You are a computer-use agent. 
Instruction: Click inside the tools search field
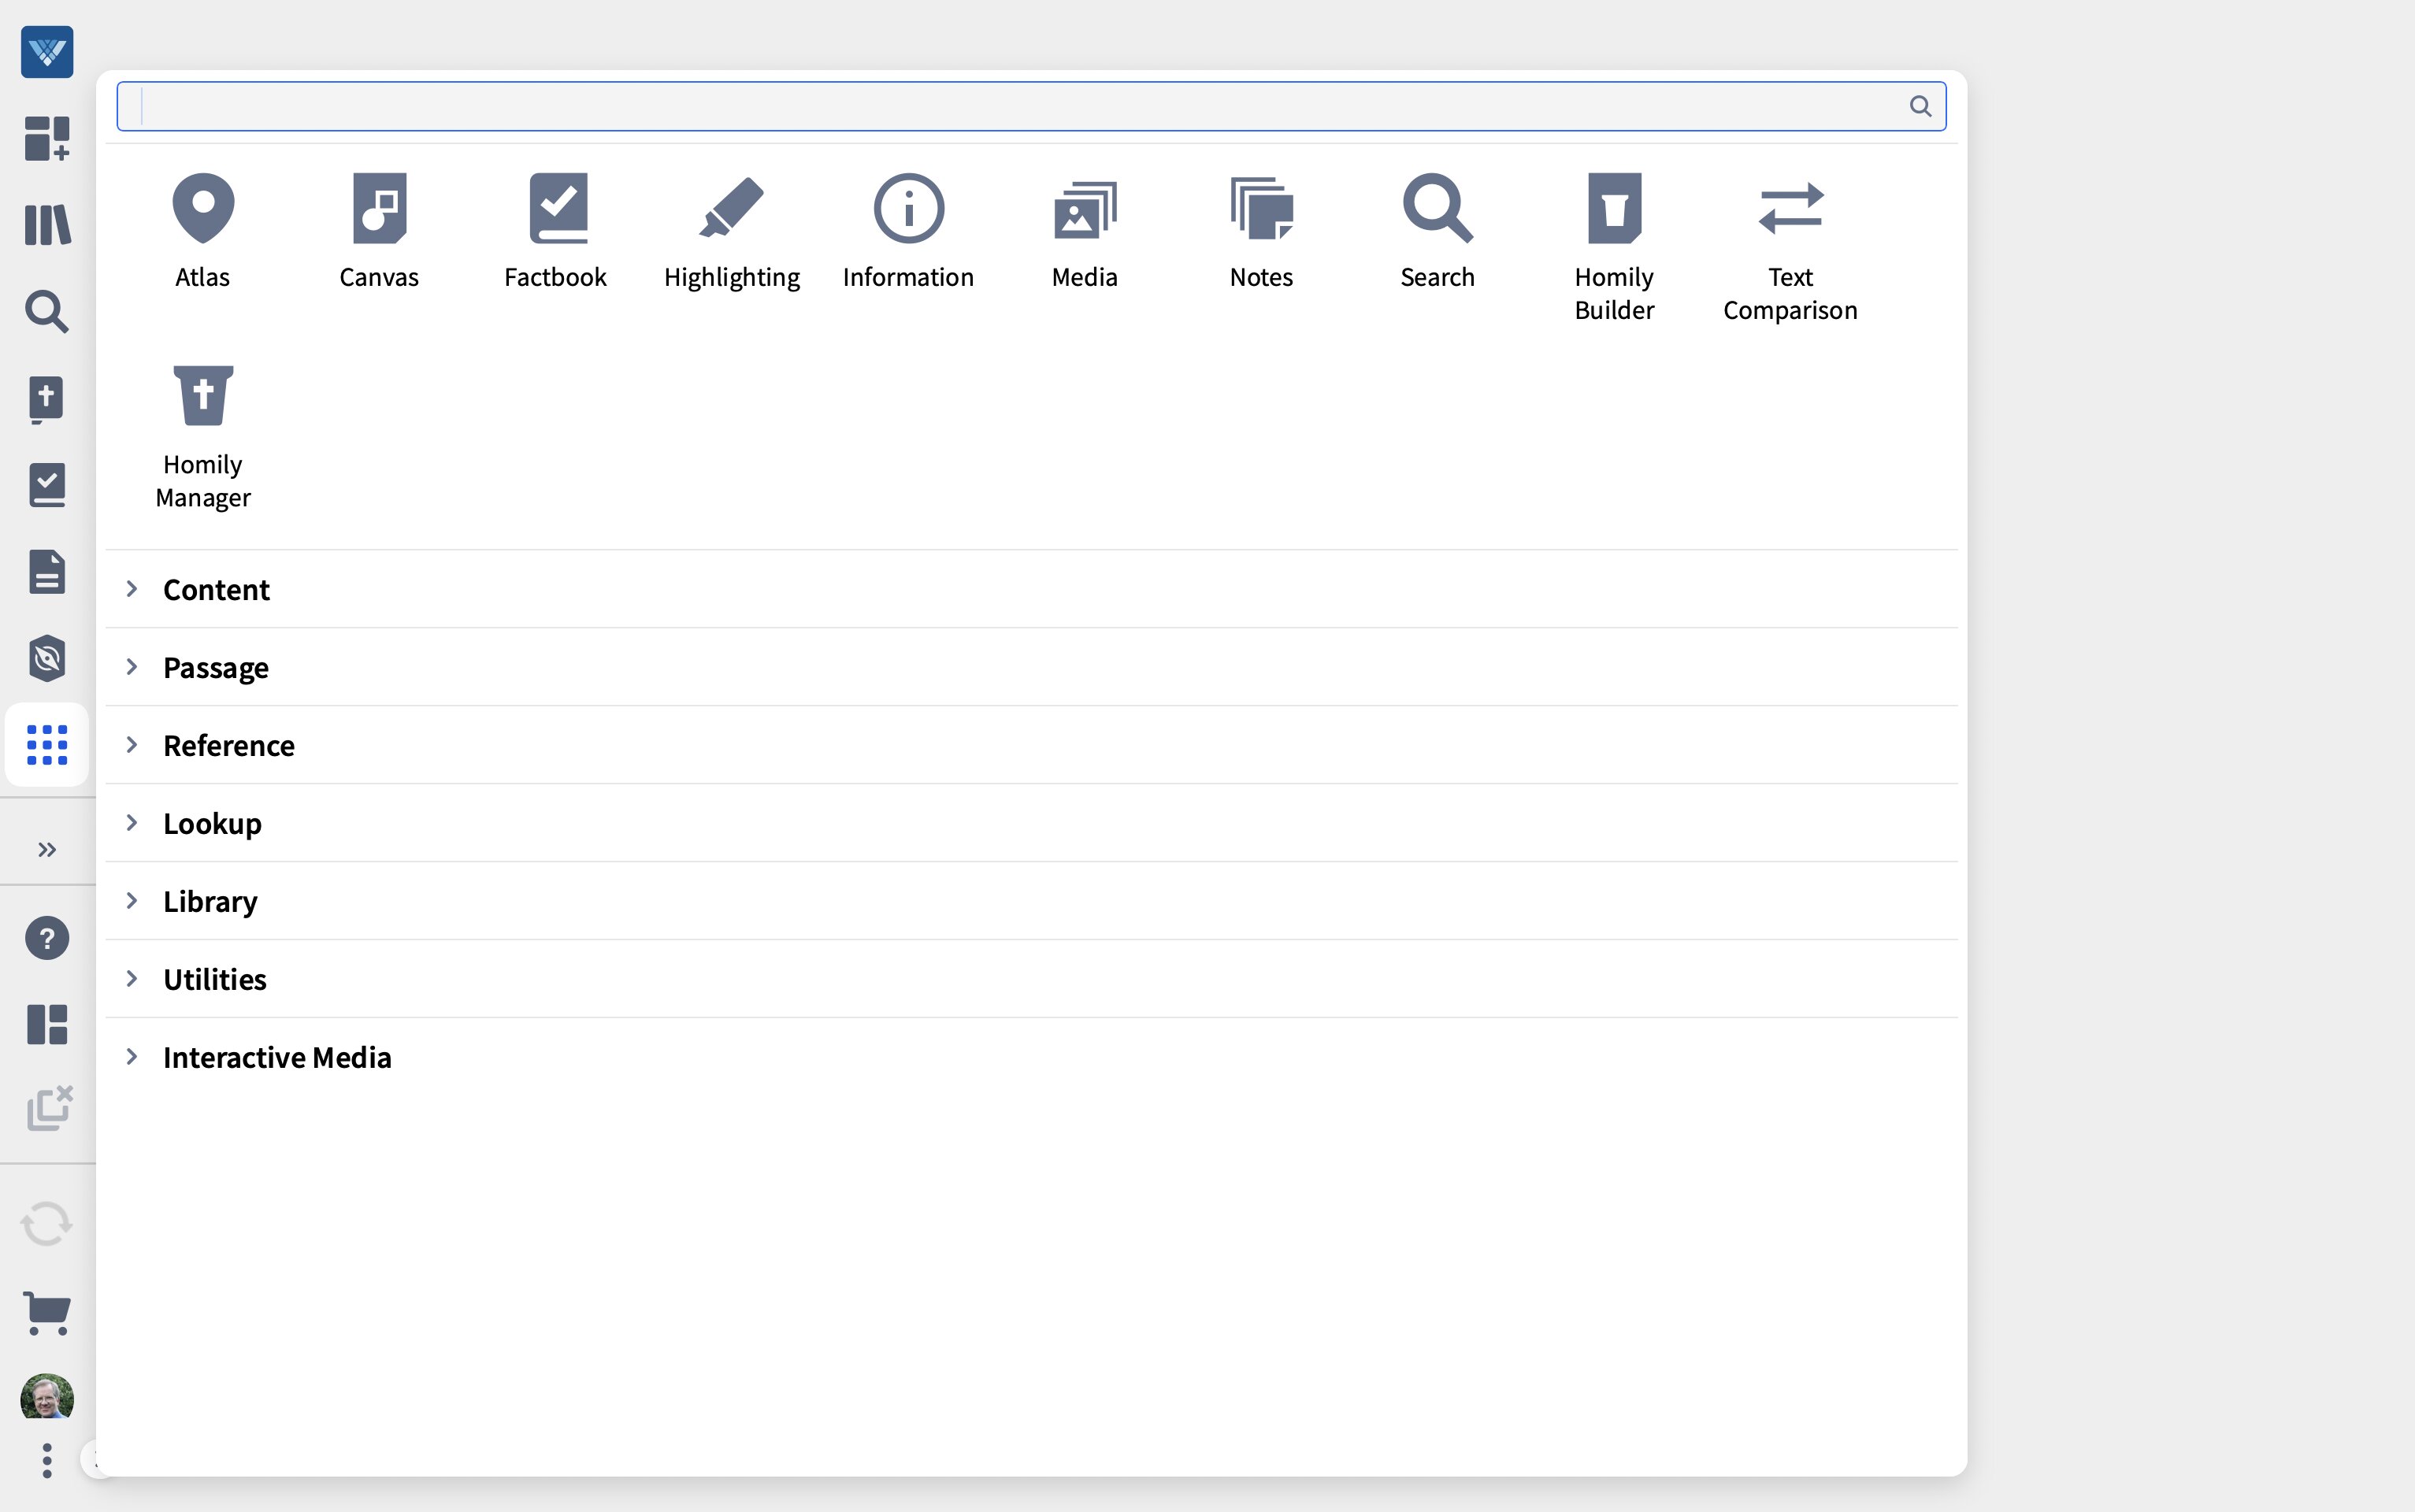tap(1000, 105)
